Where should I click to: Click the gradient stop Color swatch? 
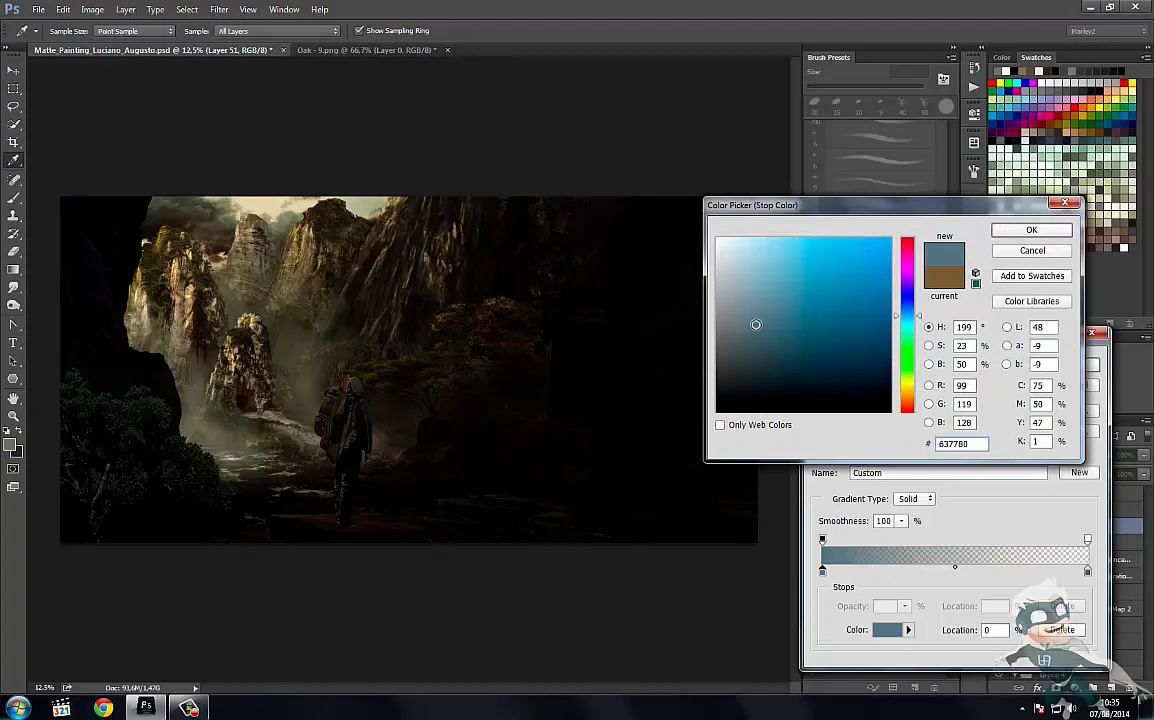pyautogui.click(x=887, y=629)
